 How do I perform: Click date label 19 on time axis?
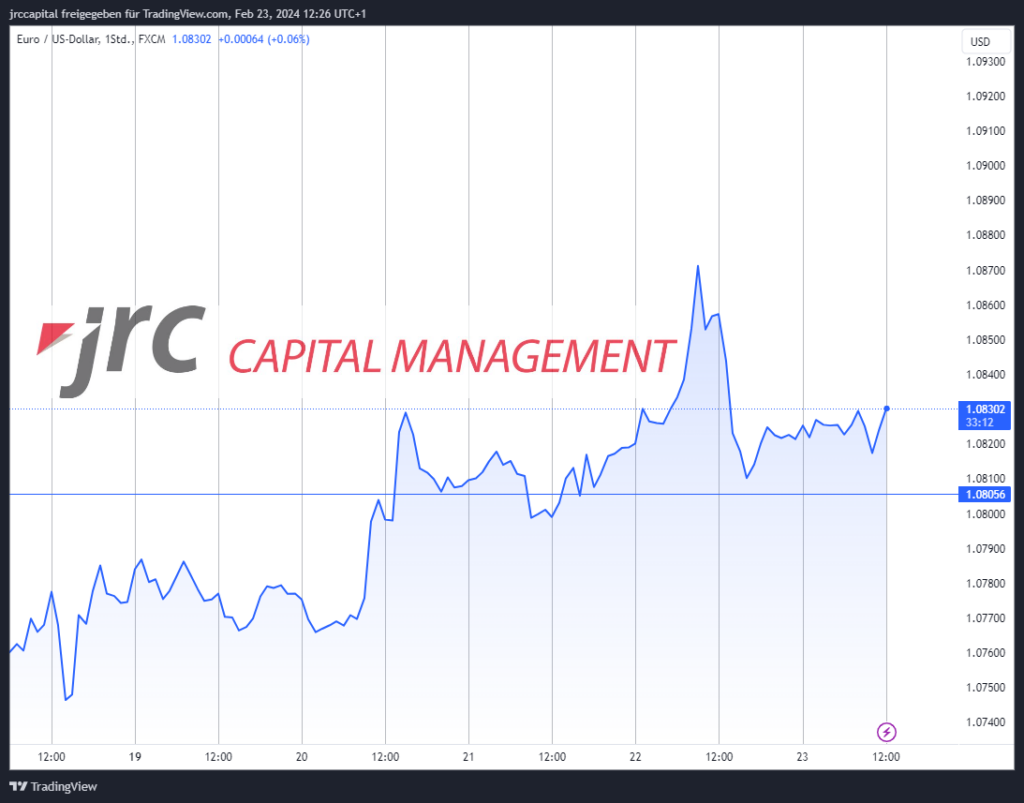point(135,757)
